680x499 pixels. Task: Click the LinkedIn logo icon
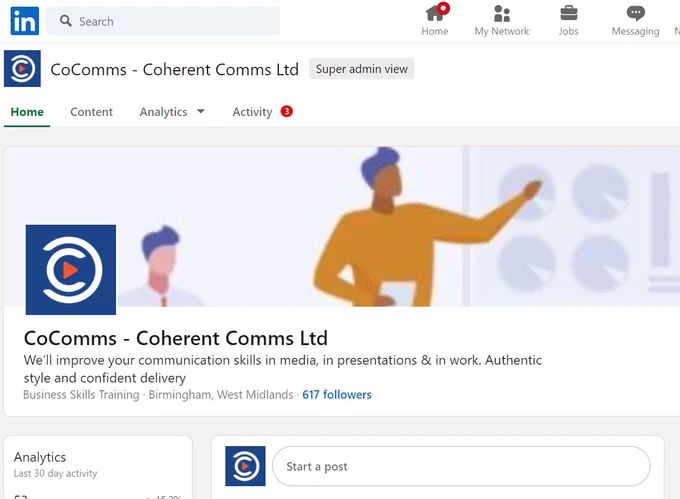tap(25, 21)
